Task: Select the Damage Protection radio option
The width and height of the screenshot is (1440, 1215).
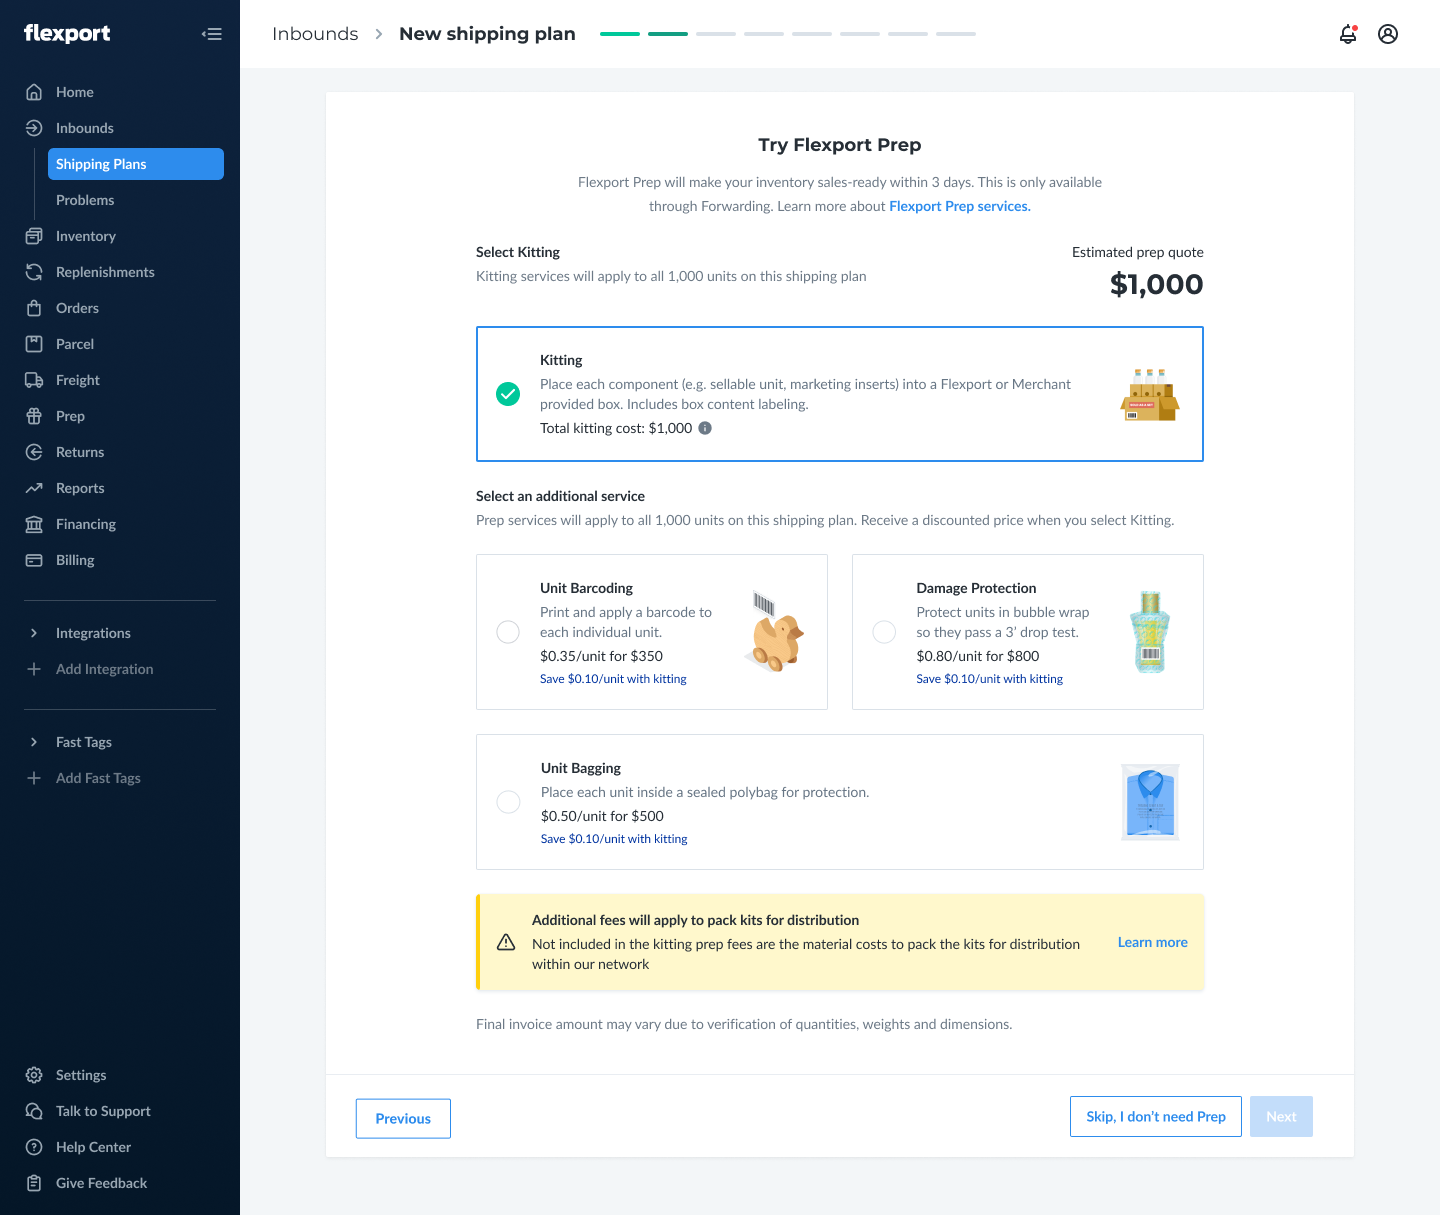Action: coord(884,632)
